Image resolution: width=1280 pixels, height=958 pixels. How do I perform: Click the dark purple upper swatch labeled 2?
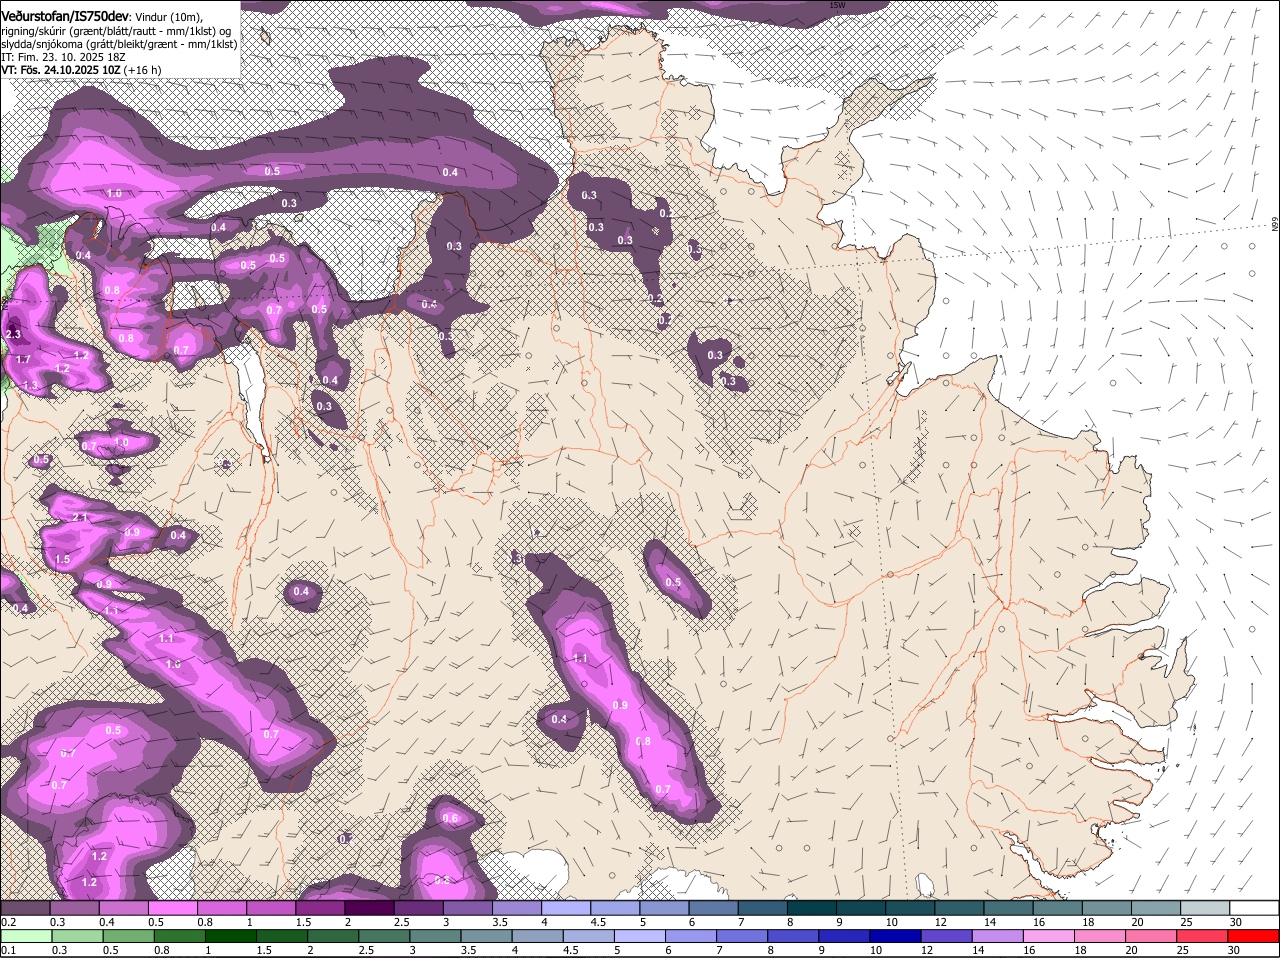(x=369, y=908)
